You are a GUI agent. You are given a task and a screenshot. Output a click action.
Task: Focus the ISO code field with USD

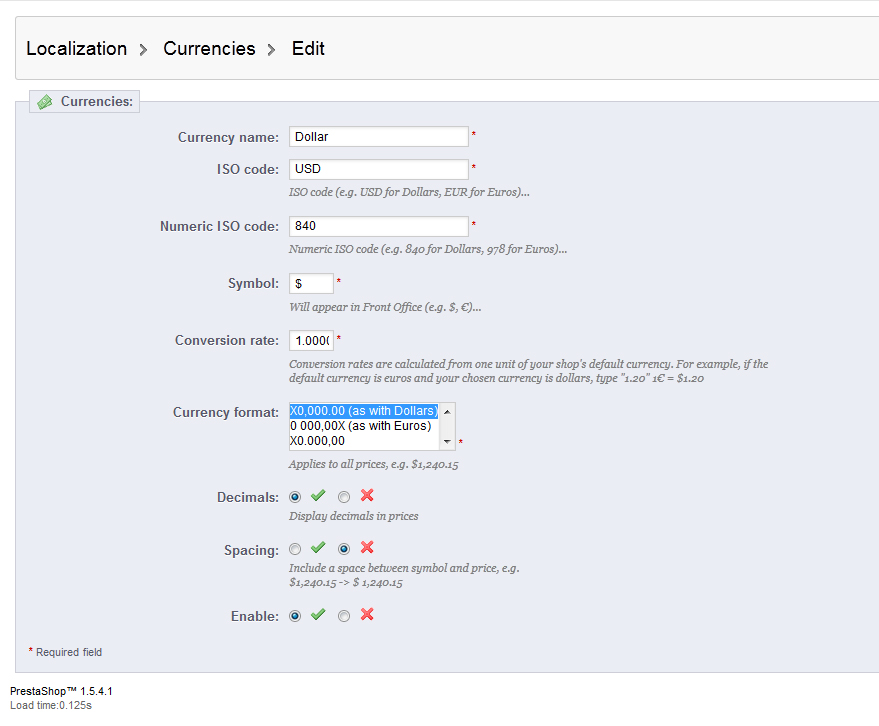point(379,169)
